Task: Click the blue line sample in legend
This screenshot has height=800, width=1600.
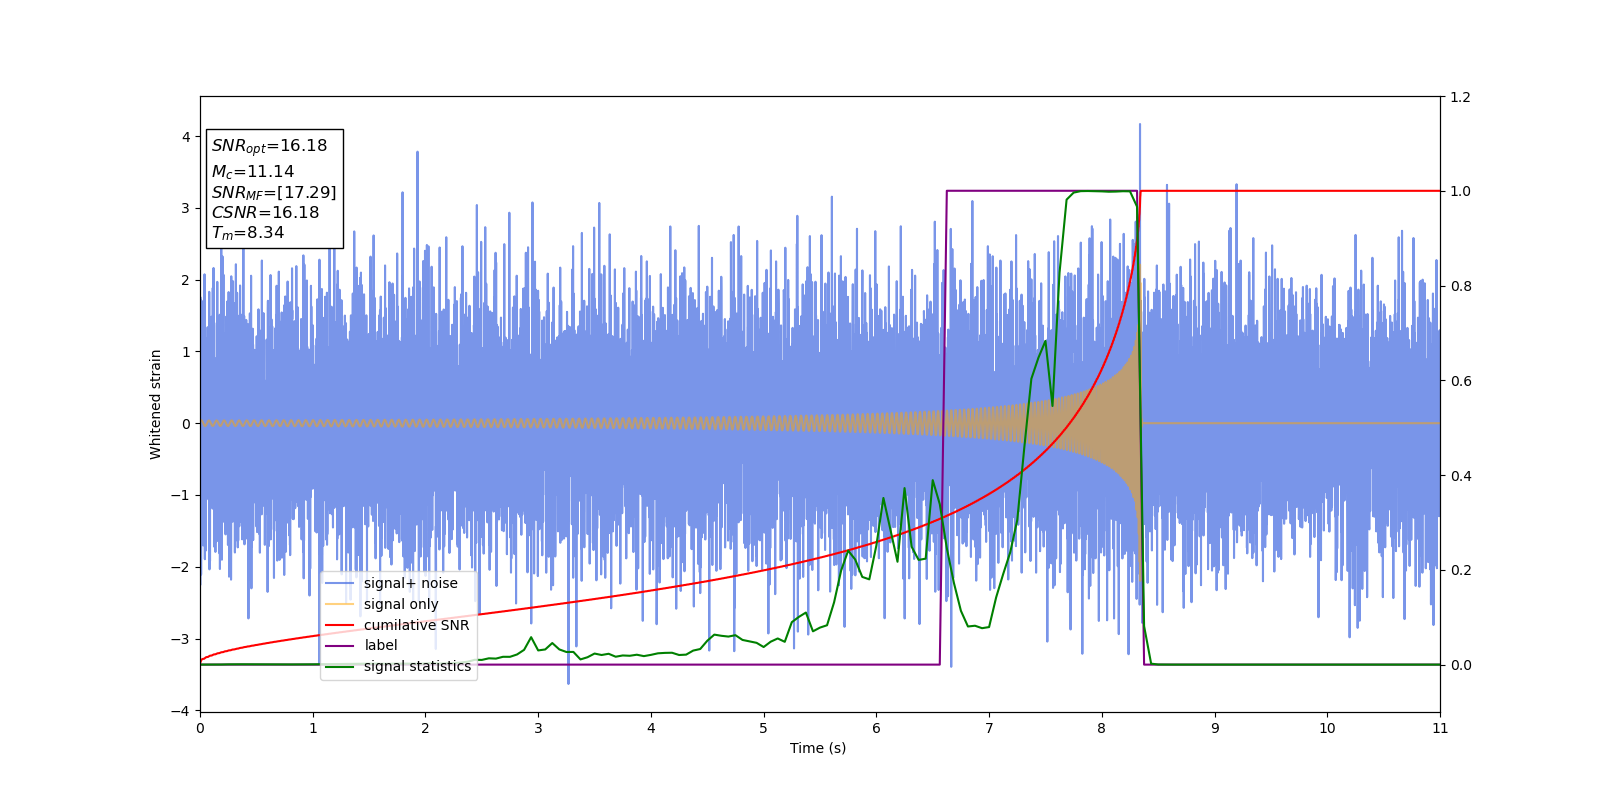Action: tap(340, 583)
